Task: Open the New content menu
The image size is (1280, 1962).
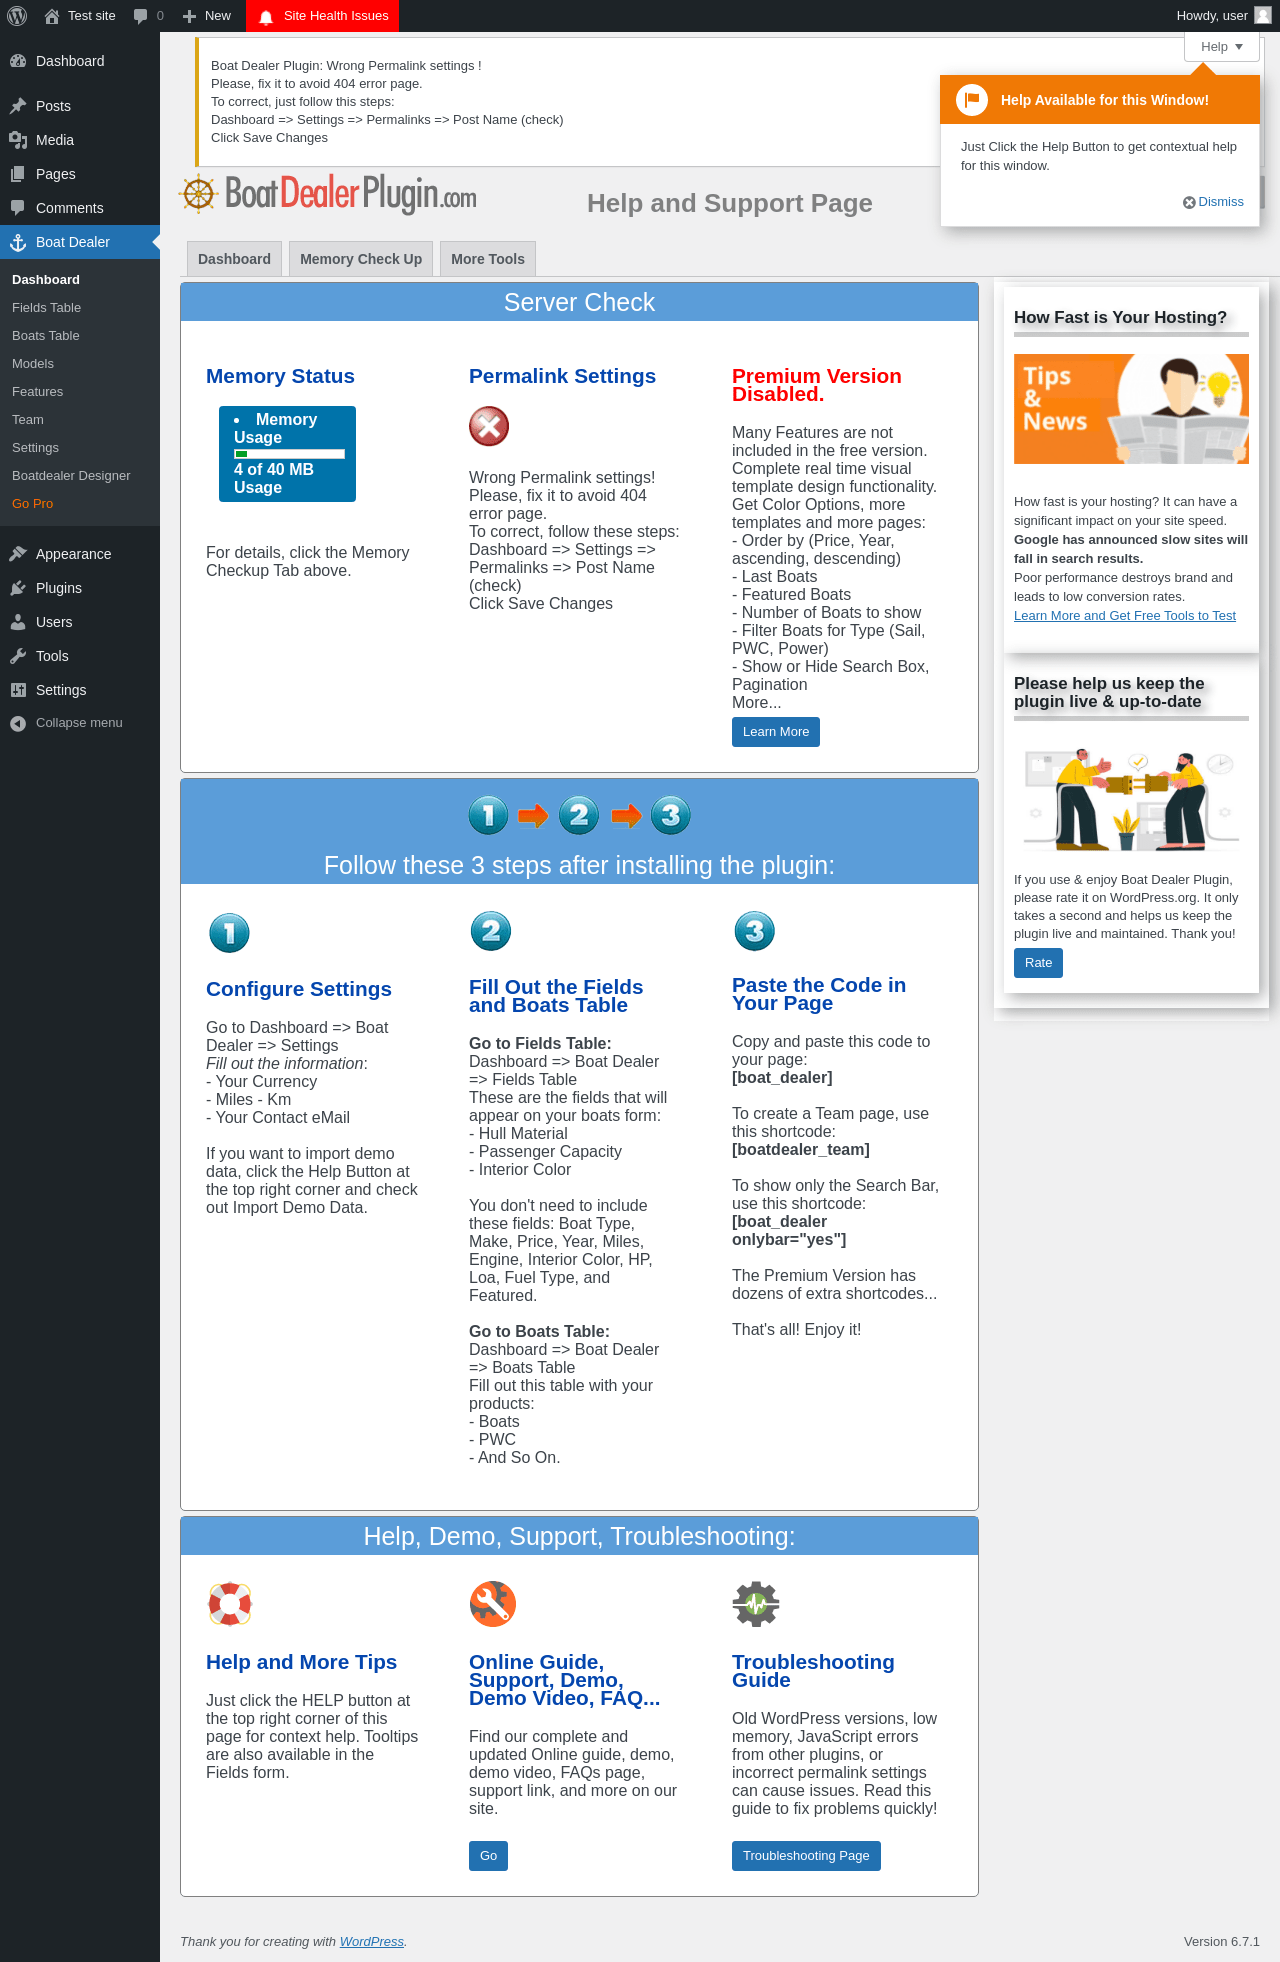Action: point(207,16)
